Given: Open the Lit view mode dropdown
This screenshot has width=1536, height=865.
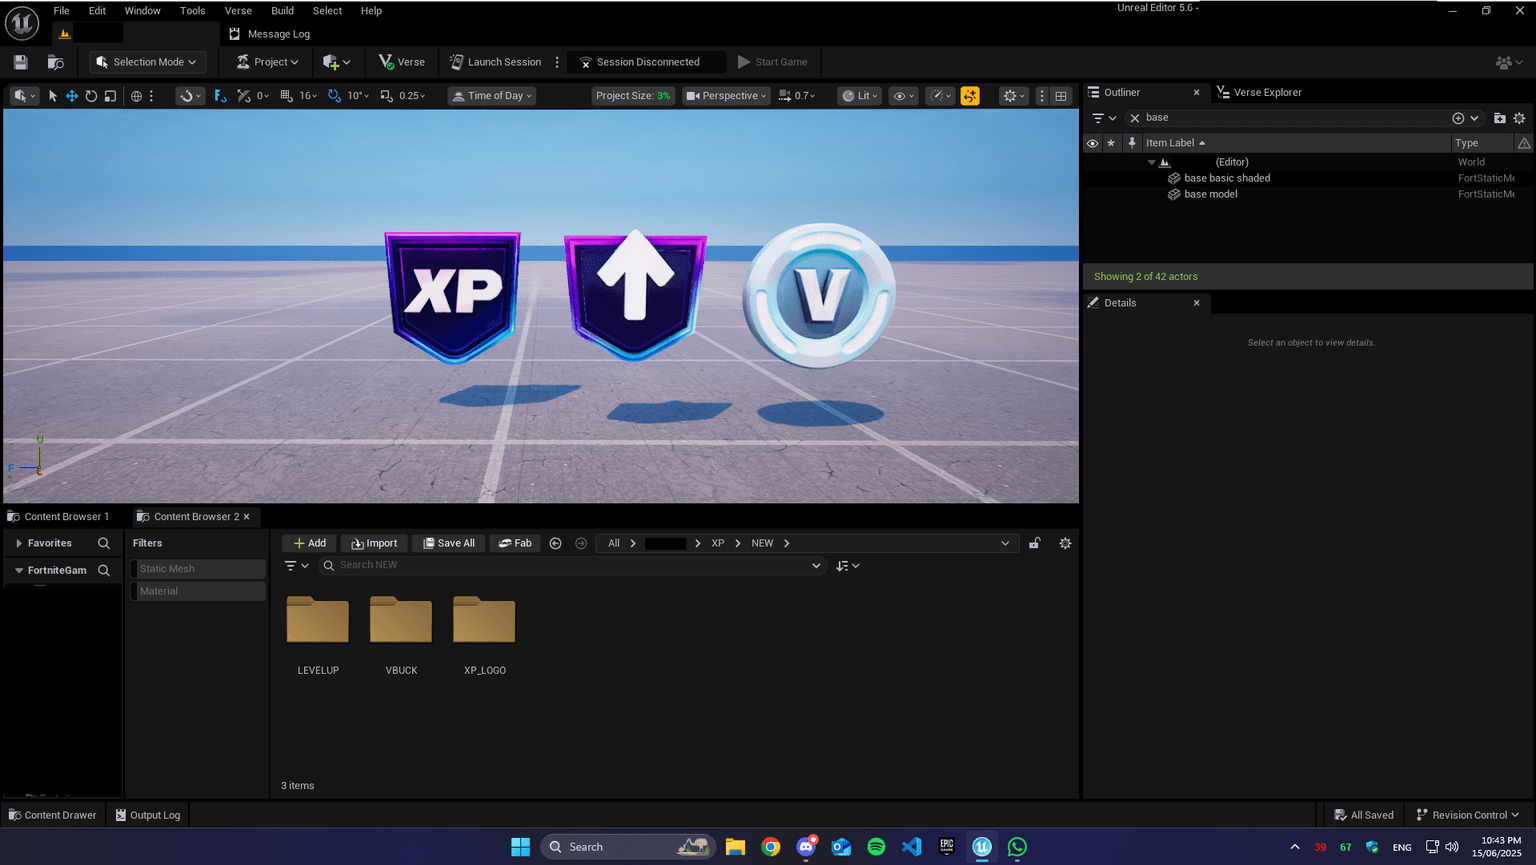Looking at the screenshot, I should [x=860, y=96].
